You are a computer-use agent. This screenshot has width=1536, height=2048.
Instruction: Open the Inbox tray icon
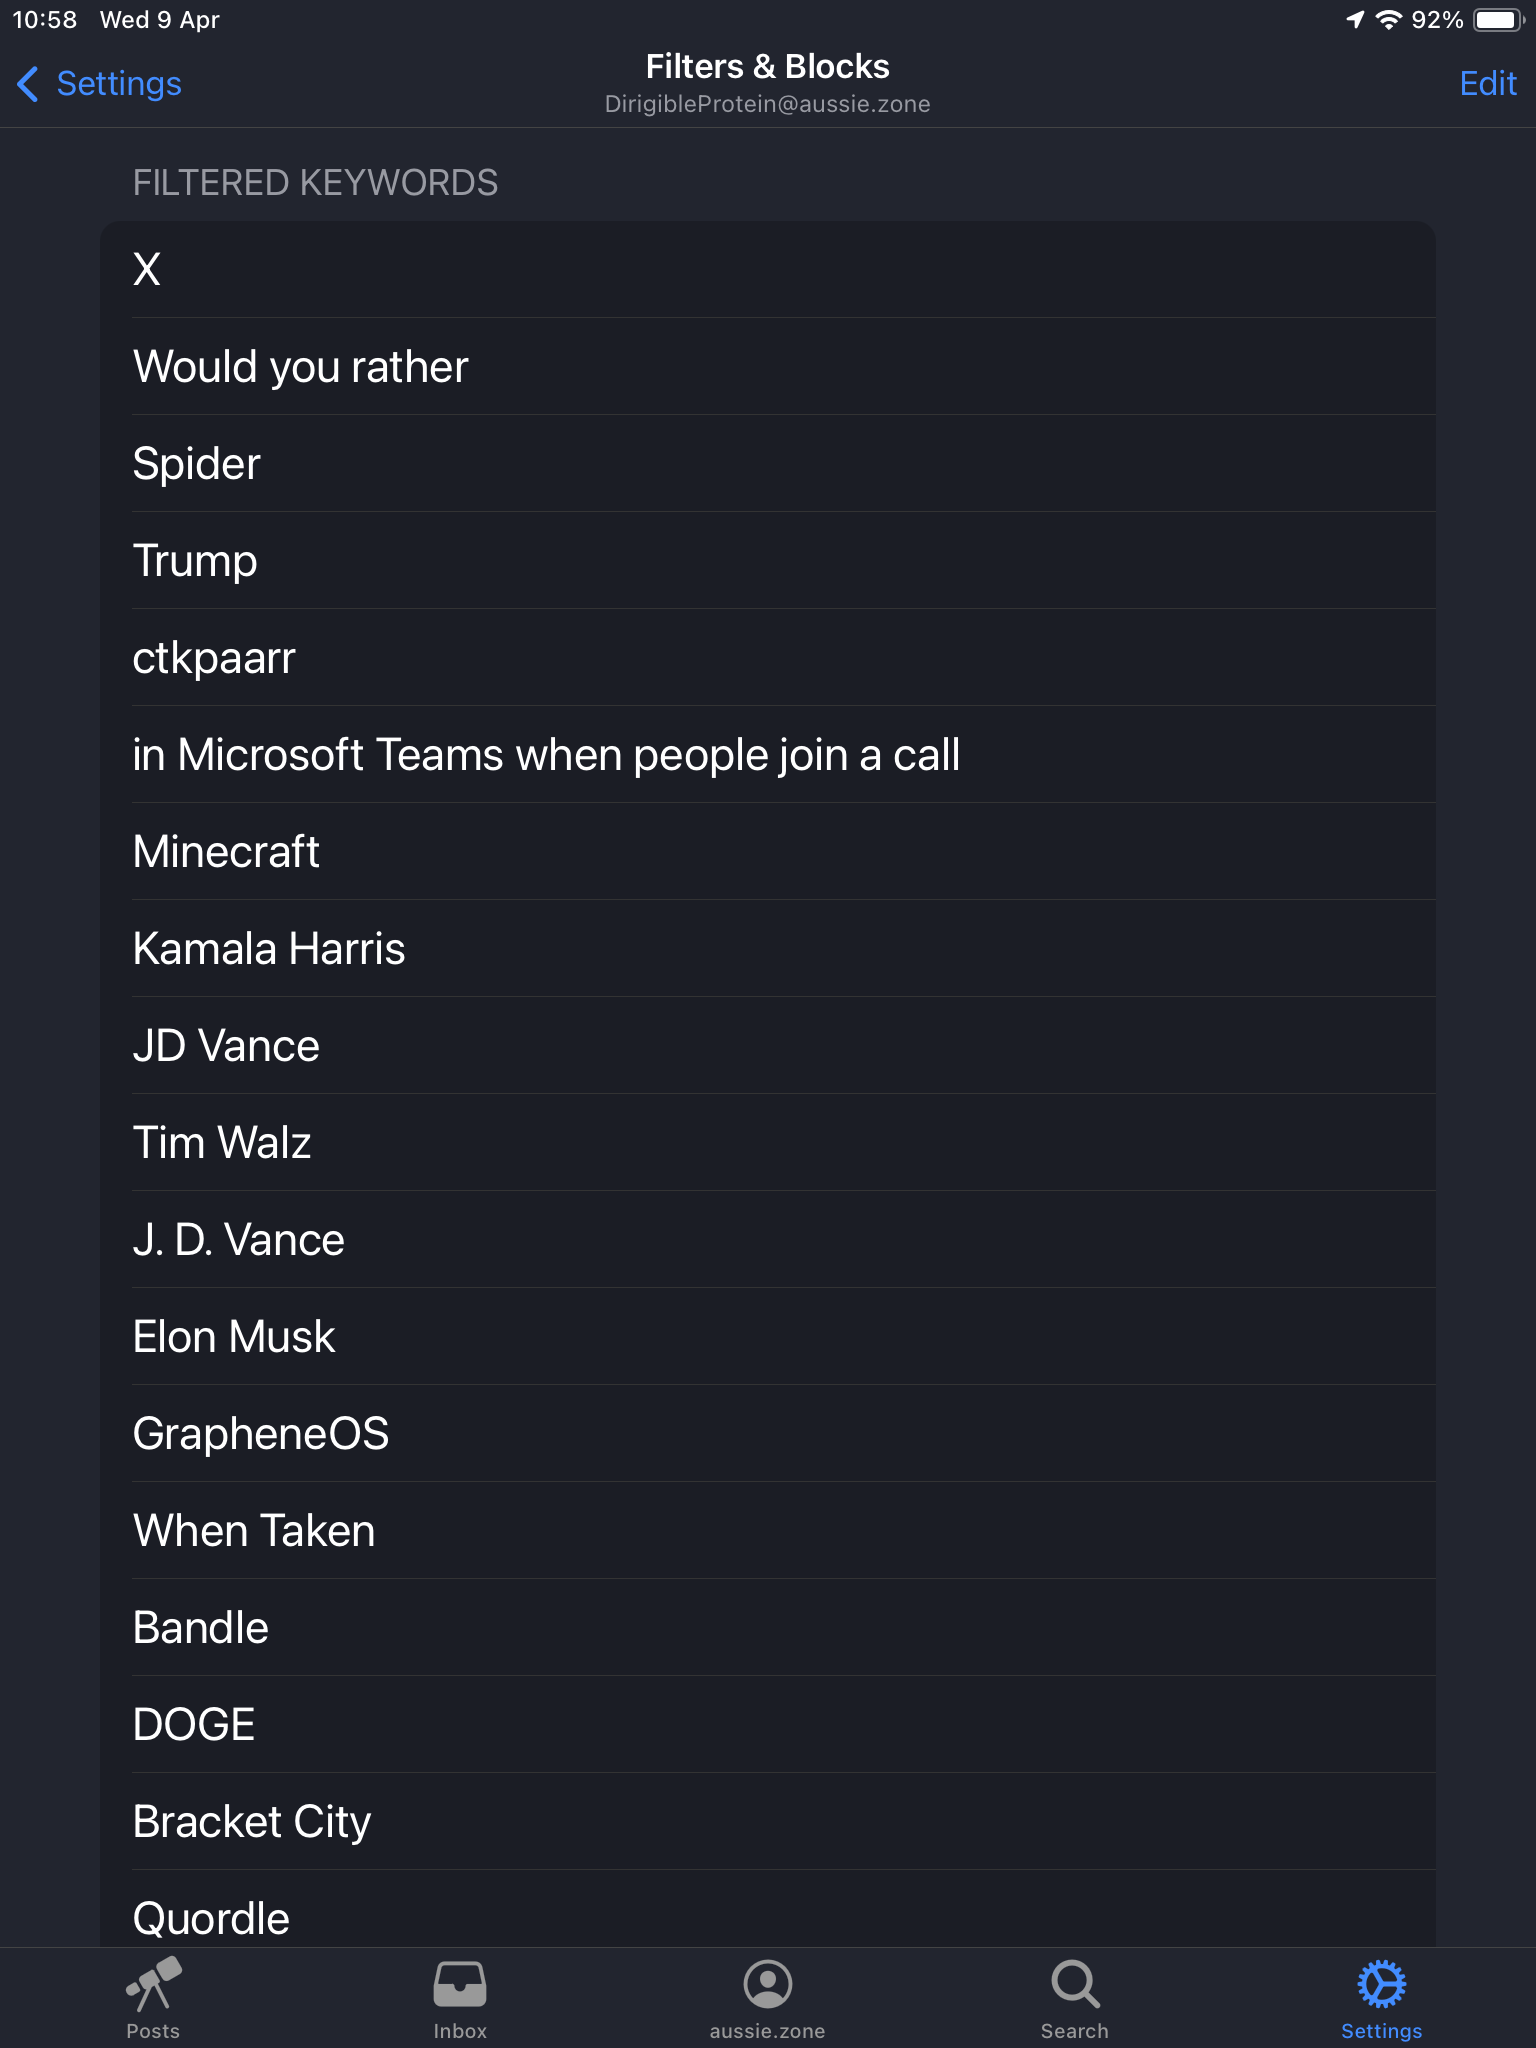(460, 1984)
